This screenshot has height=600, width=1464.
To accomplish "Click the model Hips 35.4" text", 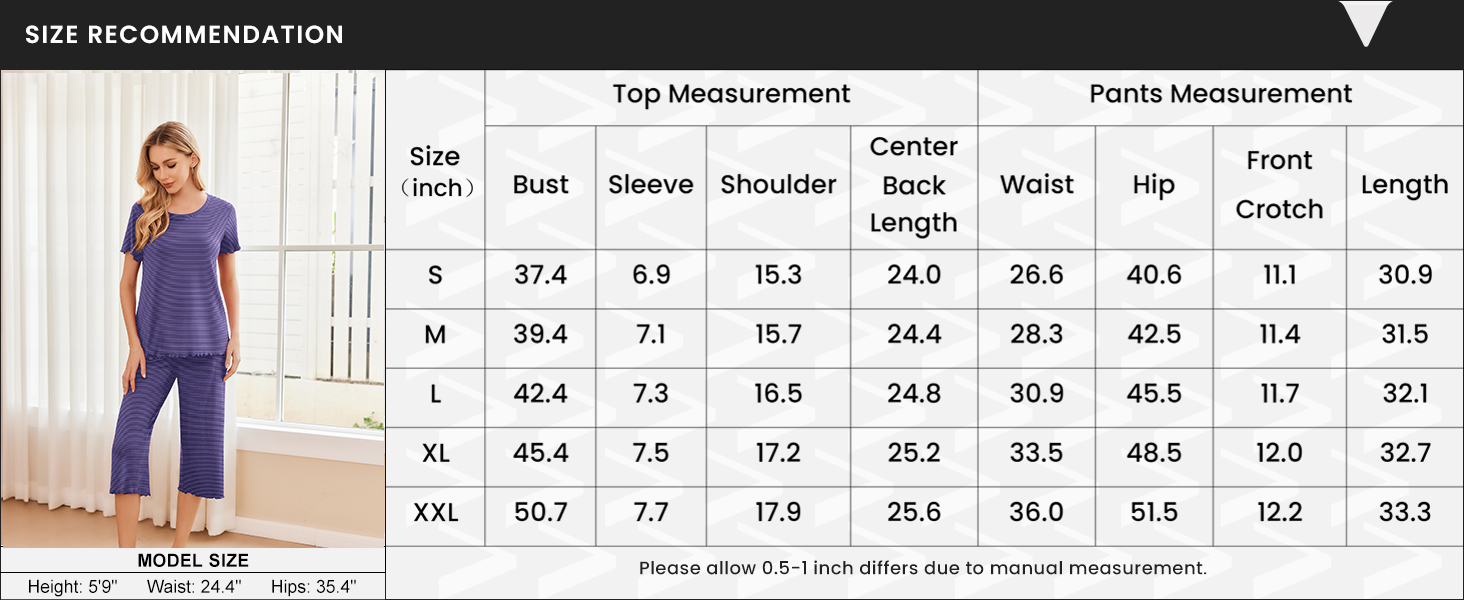I will tap(313, 587).
